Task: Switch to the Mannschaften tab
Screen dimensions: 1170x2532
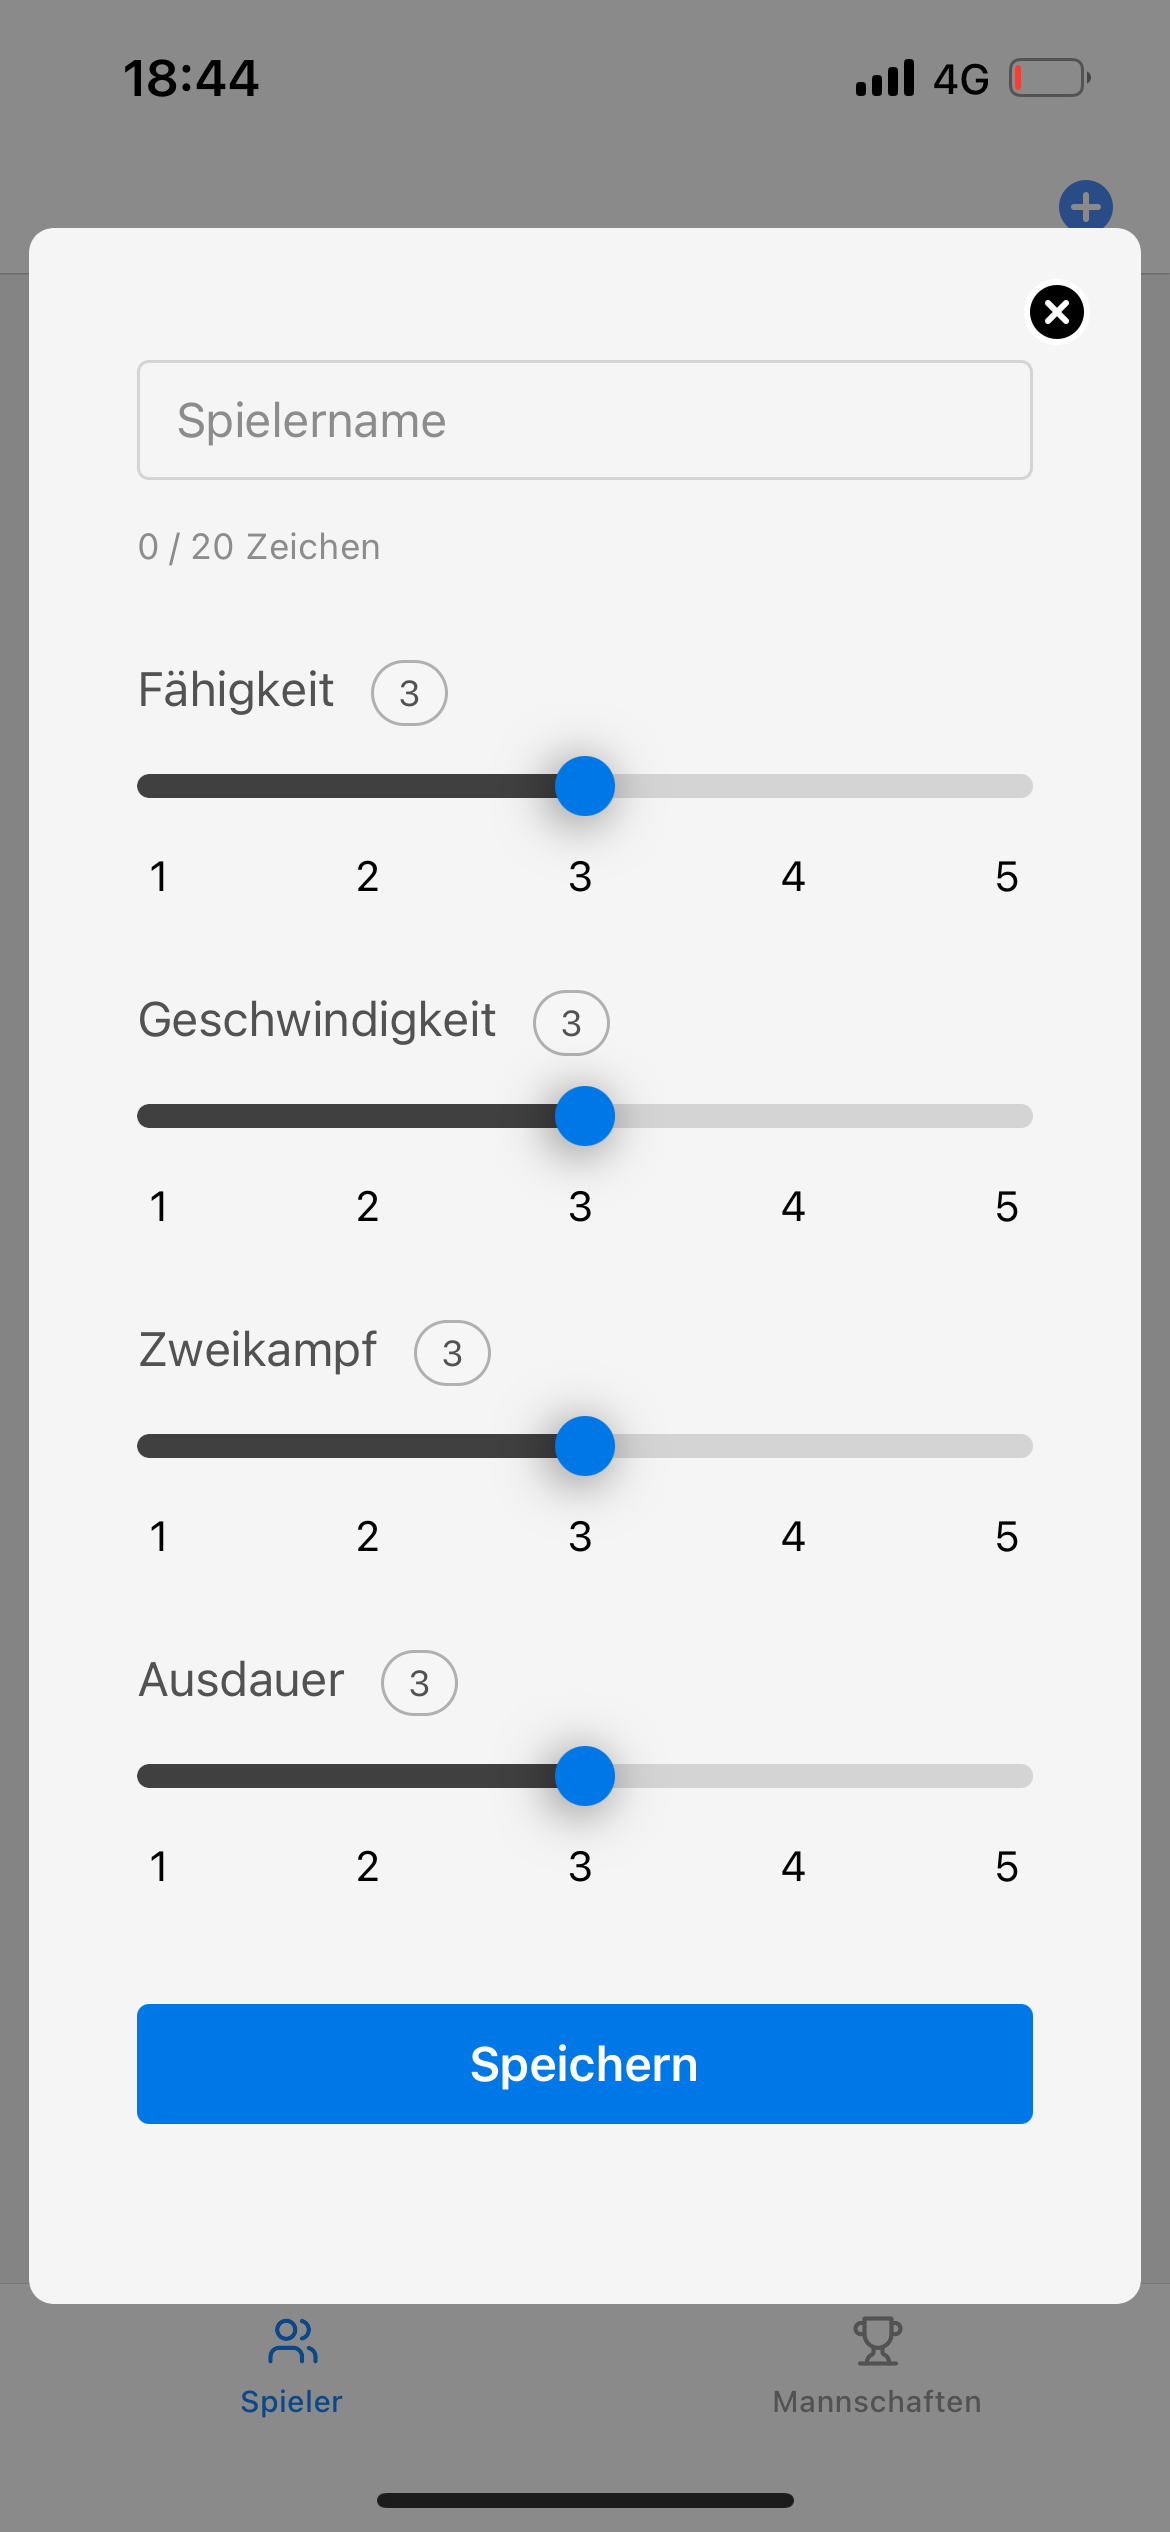Action: (x=877, y=2366)
